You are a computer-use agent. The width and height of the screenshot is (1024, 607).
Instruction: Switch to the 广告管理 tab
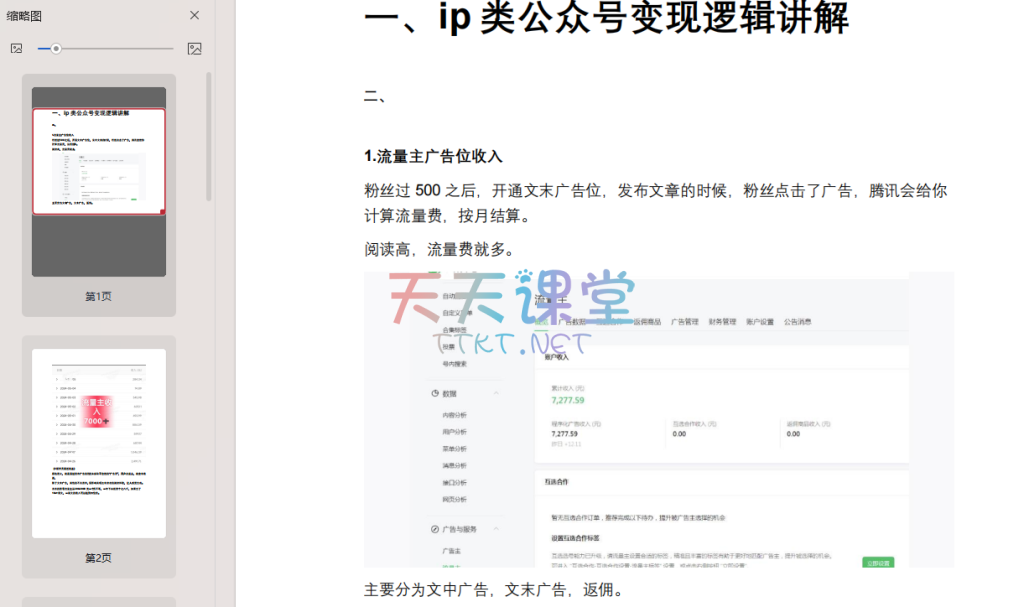(685, 322)
